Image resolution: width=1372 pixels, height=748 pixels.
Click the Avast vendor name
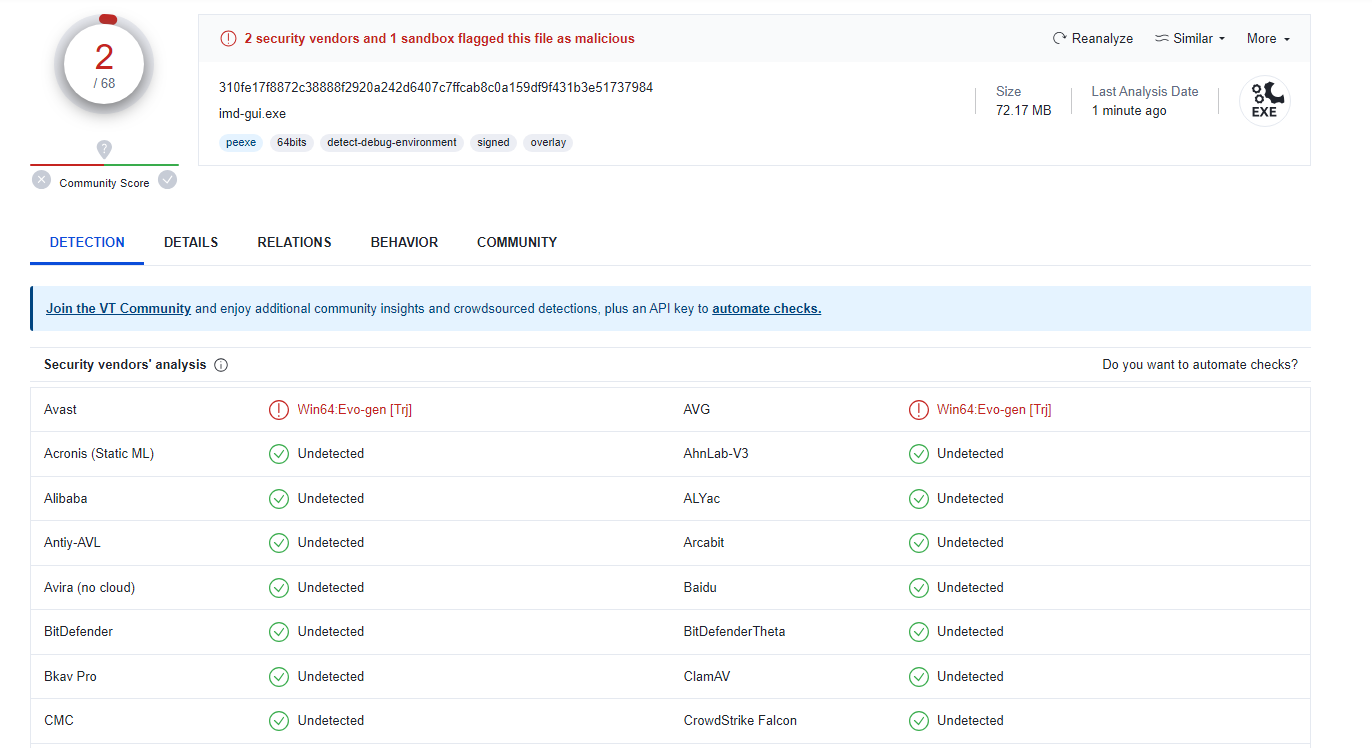coord(60,410)
